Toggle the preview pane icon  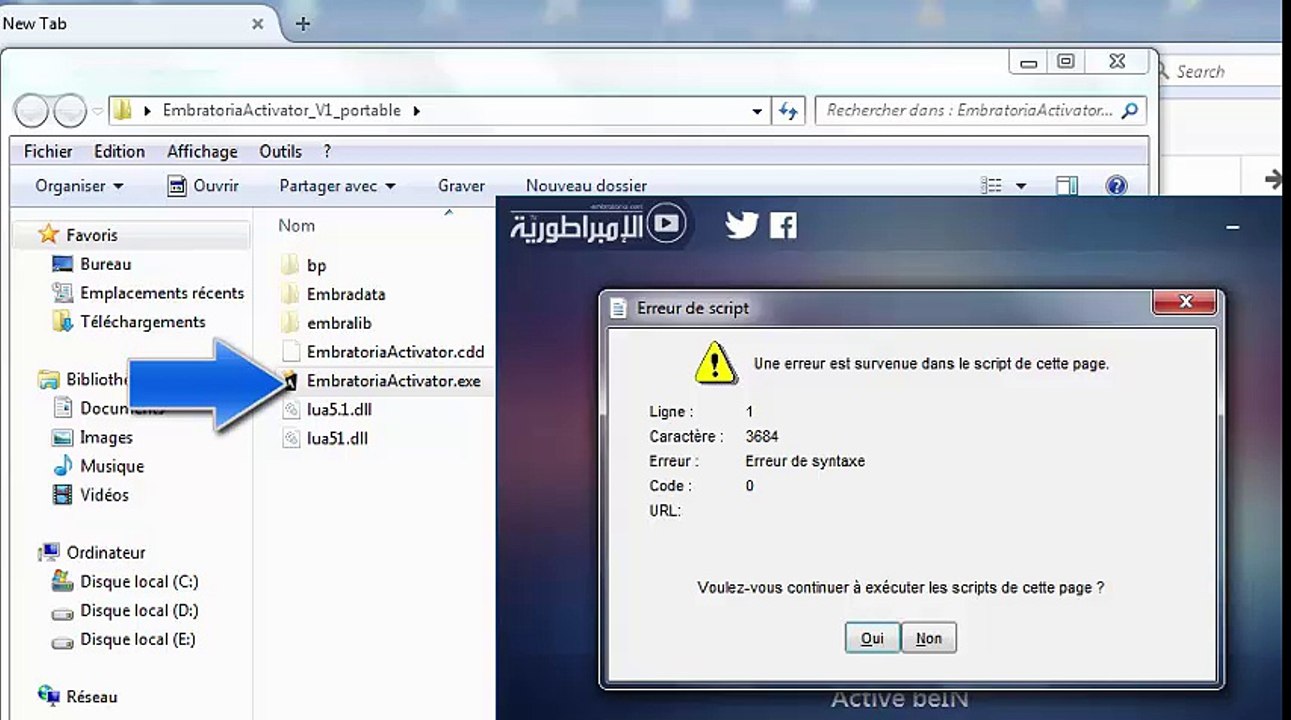pyautogui.click(x=1067, y=186)
